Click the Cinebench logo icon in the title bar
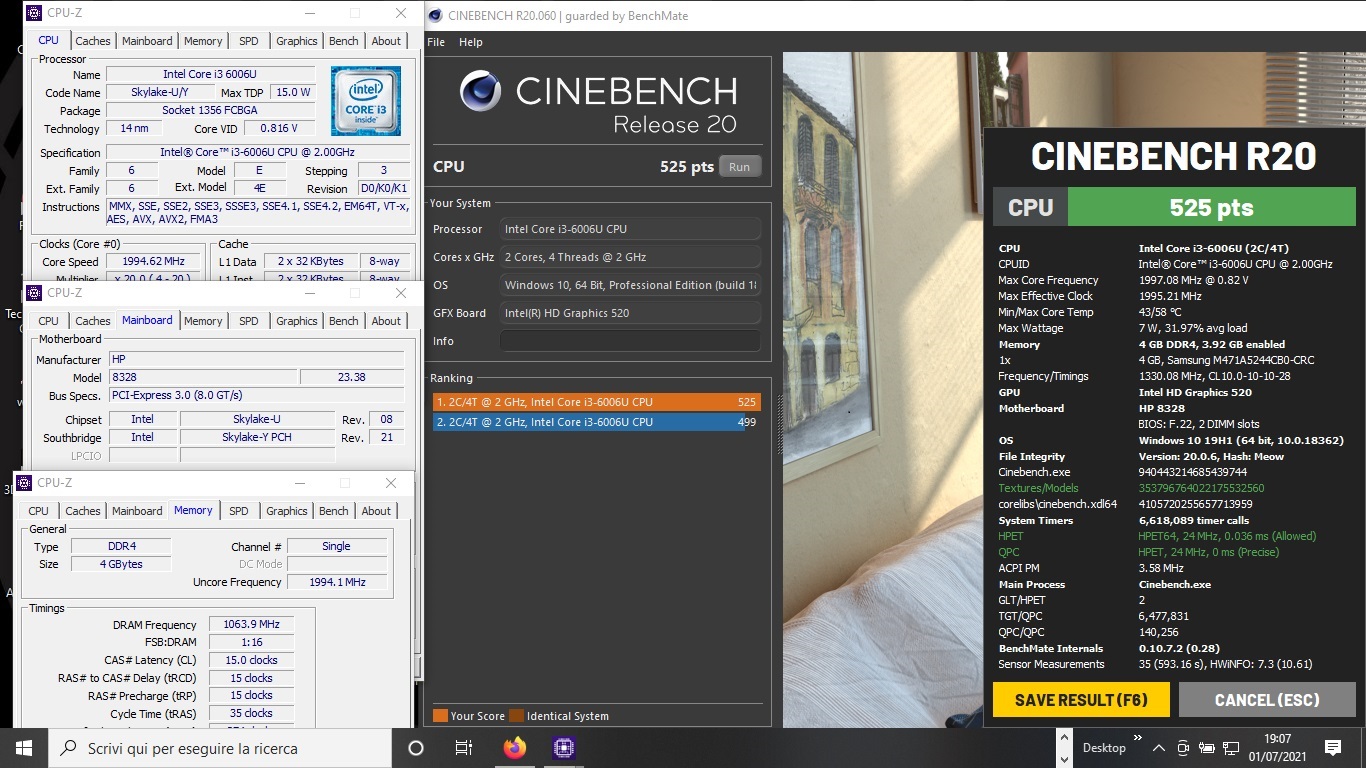 (x=436, y=15)
